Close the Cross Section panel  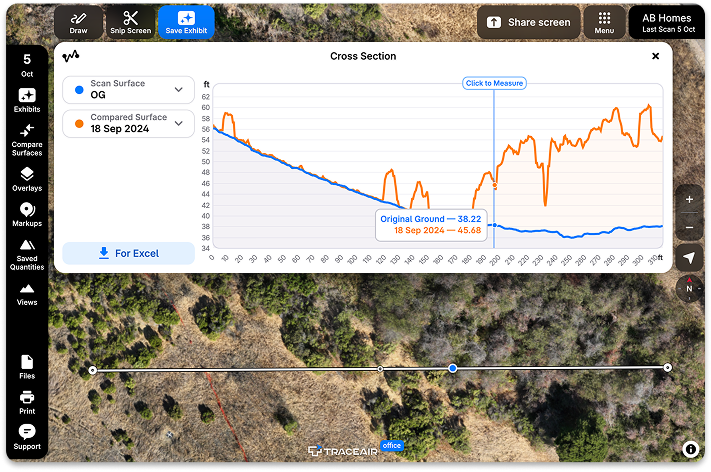pyautogui.click(x=655, y=56)
